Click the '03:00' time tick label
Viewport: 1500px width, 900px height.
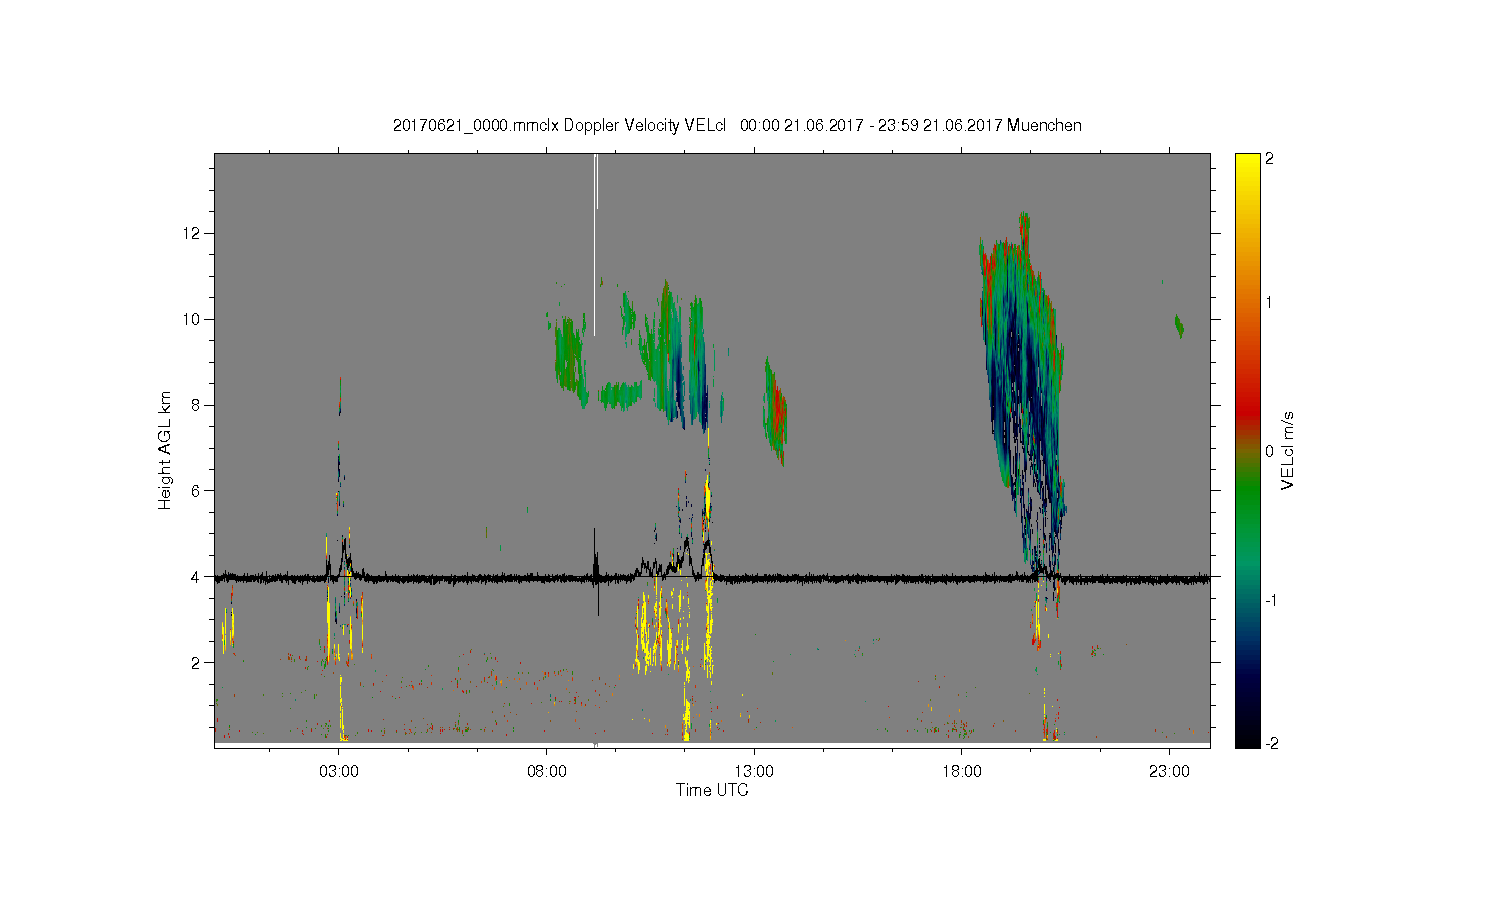[x=339, y=773]
